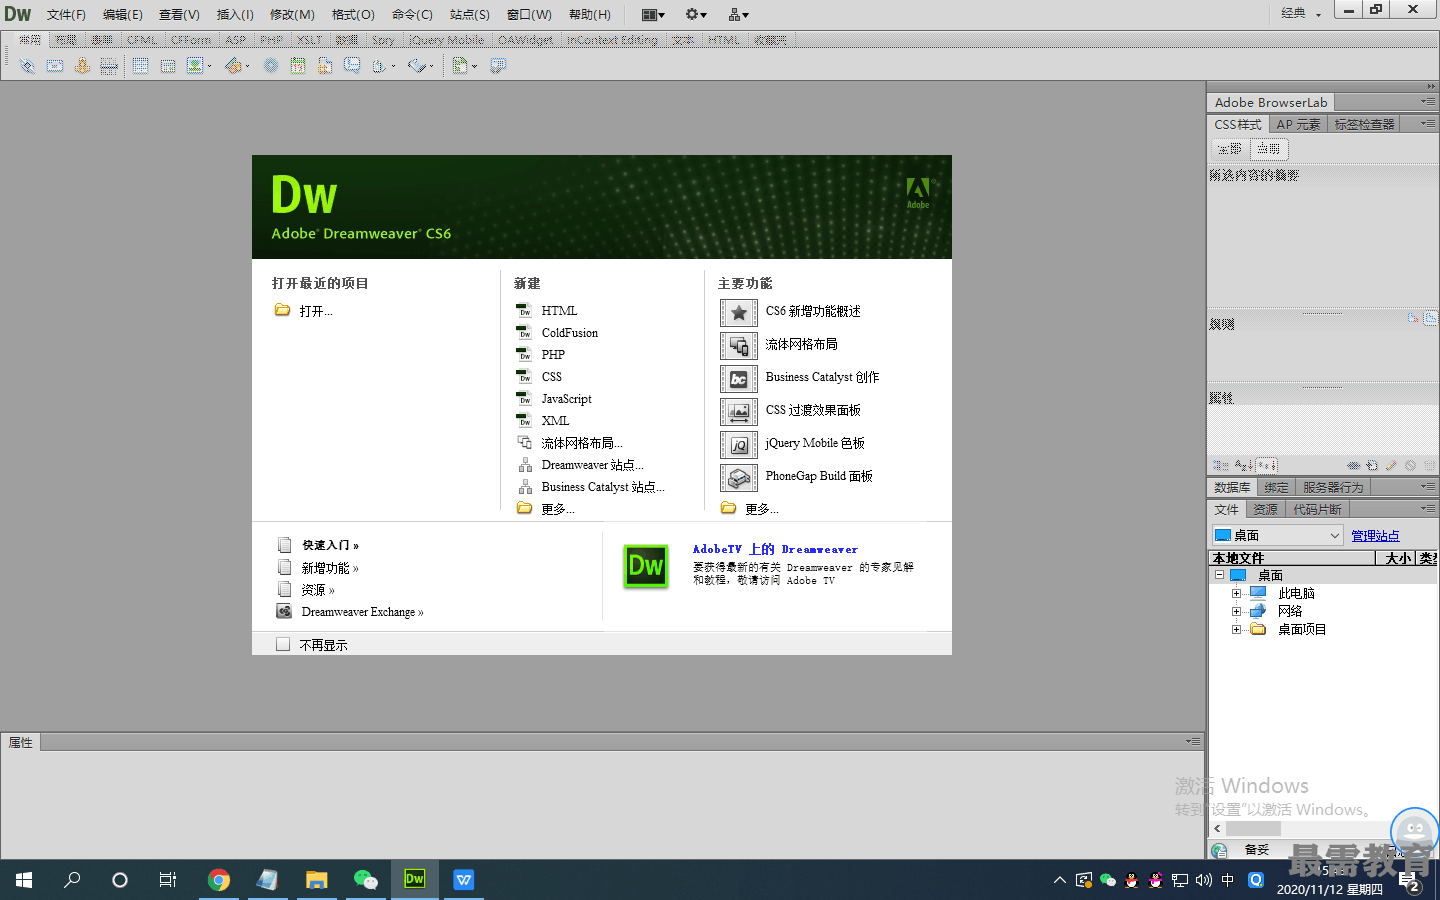The image size is (1440, 900).
Task: Toggle Show Only Set Properties view
Action: (x=1266, y=465)
